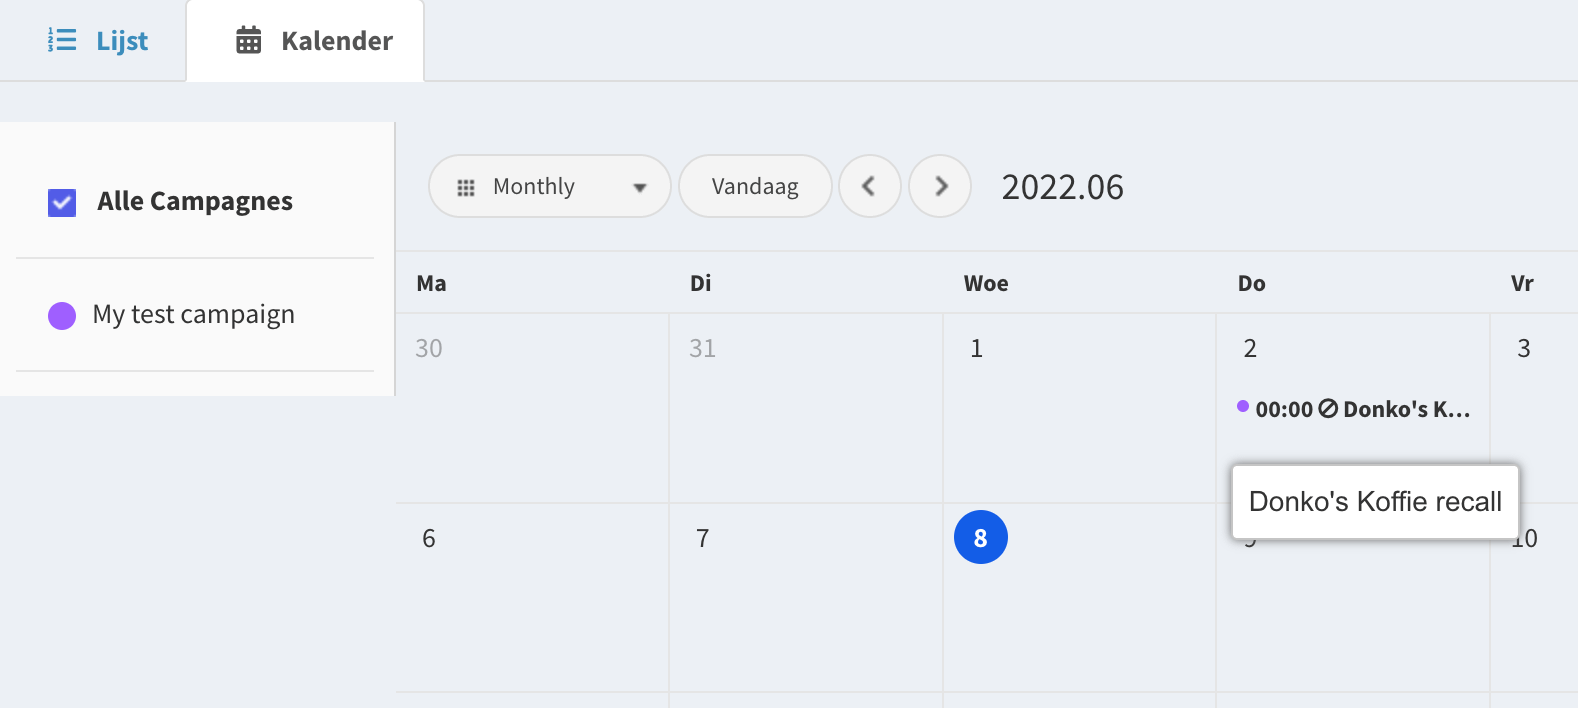Click purple dot beside 00:00 event
The image size is (1578, 708).
click(x=1243, y=406)
